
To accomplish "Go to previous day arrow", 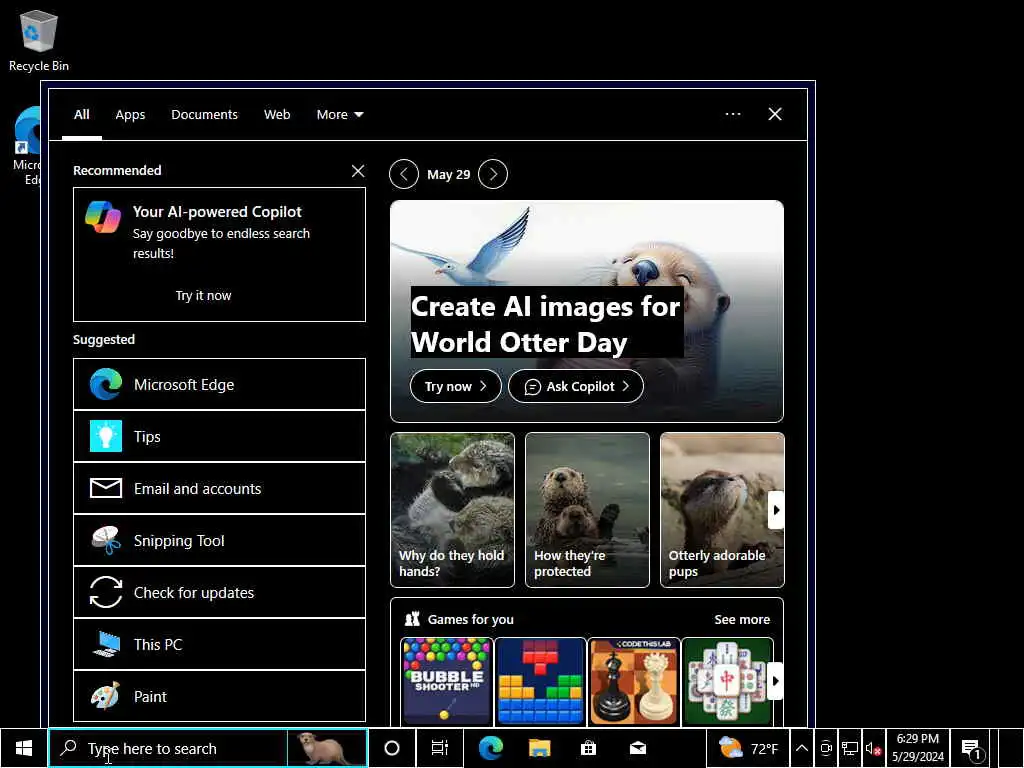I will 404,174.
